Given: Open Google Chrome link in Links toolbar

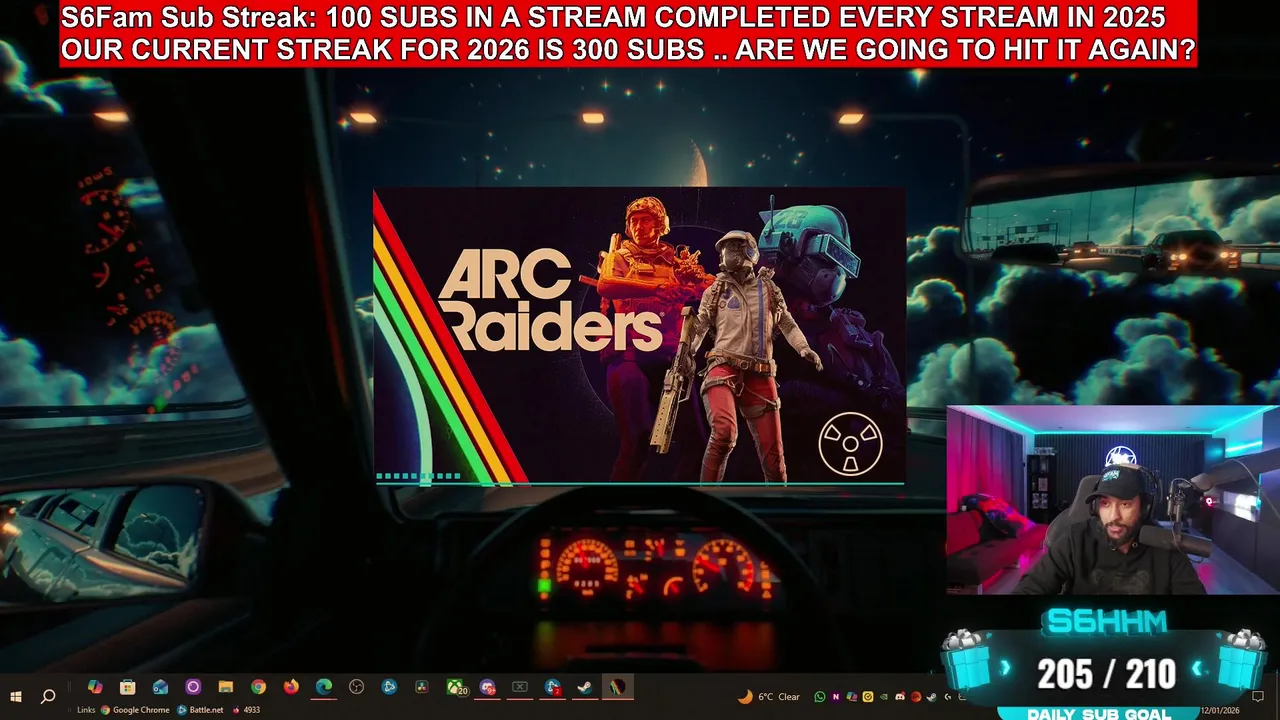Looking at the screenshot, I should point(135,710).
